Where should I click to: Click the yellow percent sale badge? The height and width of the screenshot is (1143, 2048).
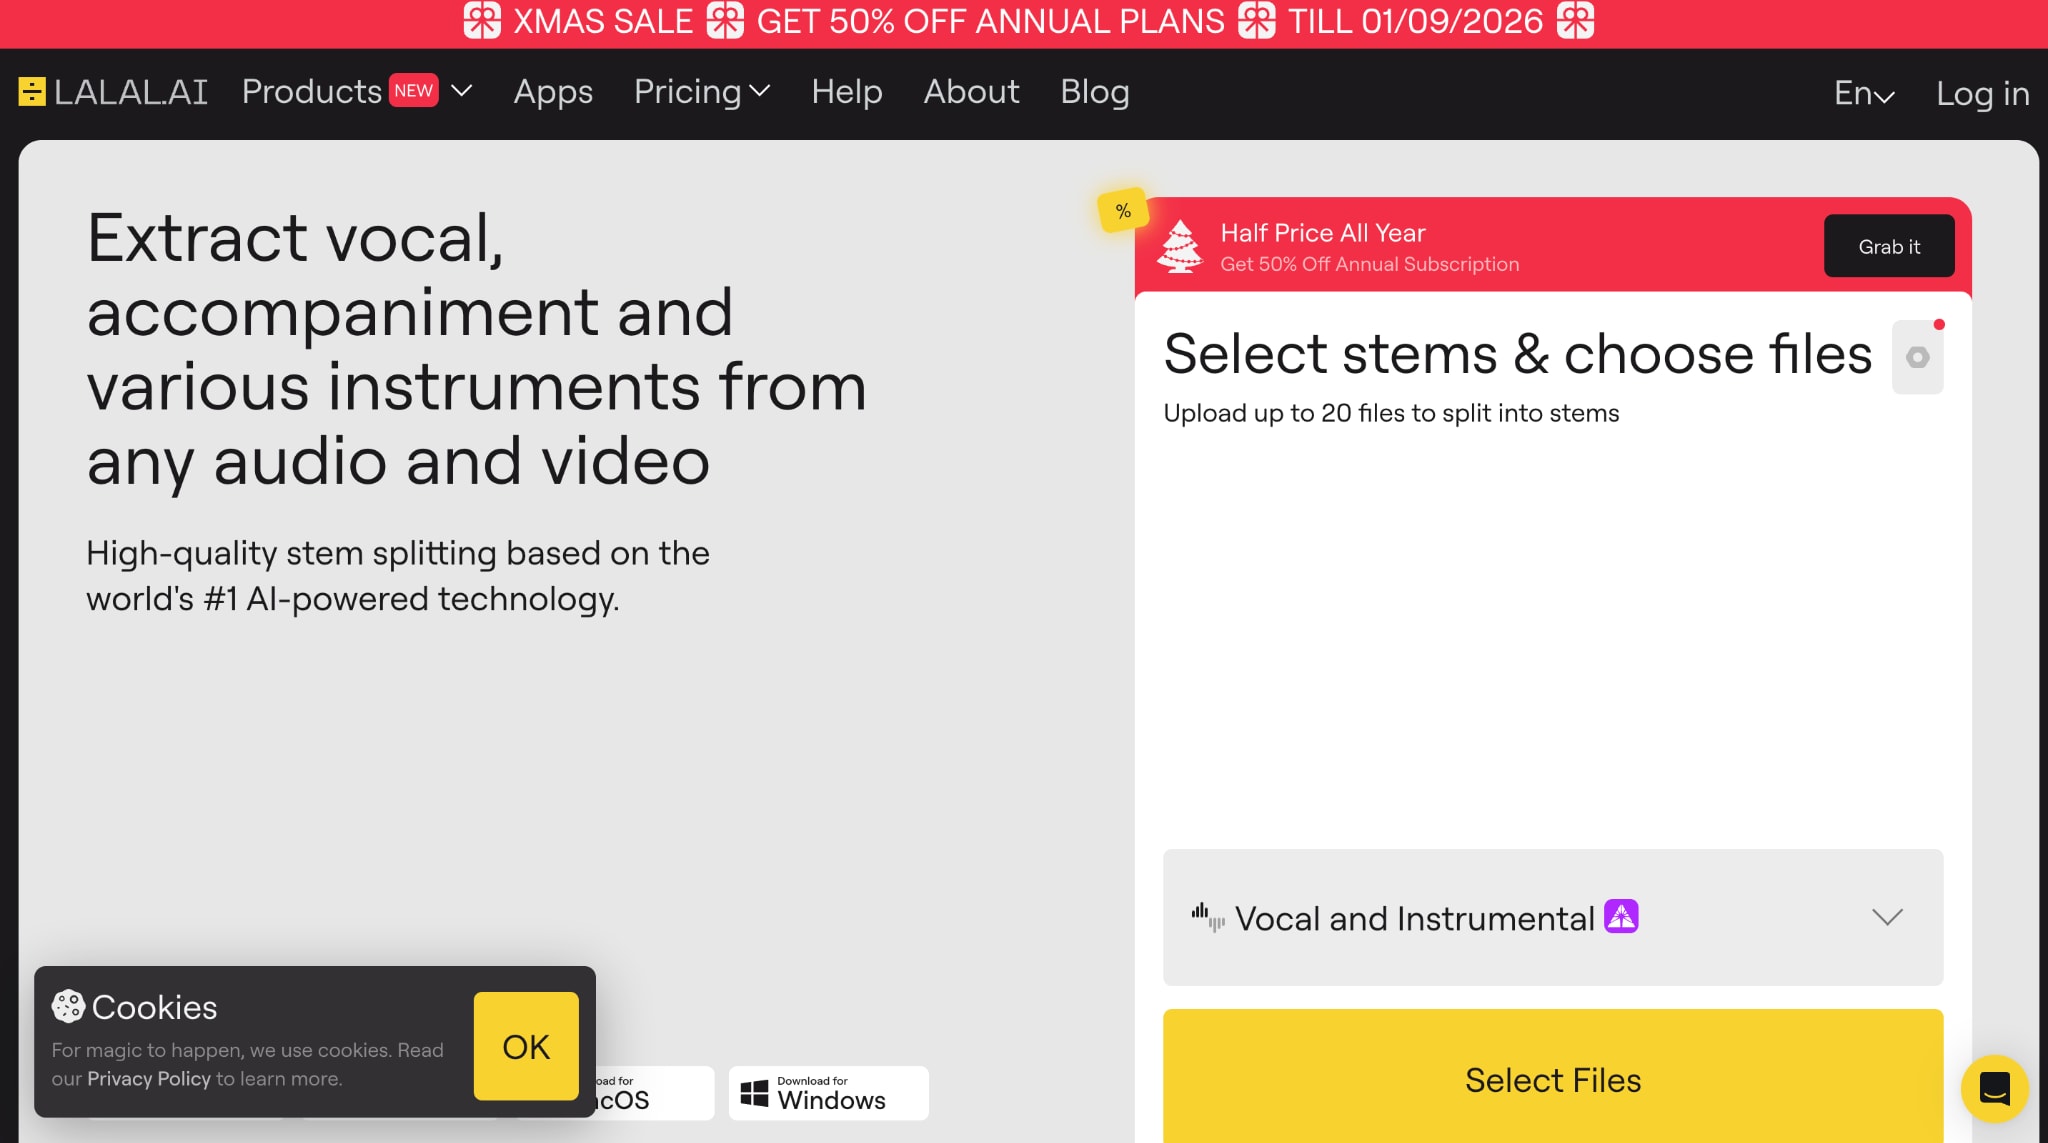tap(1122, 211)
